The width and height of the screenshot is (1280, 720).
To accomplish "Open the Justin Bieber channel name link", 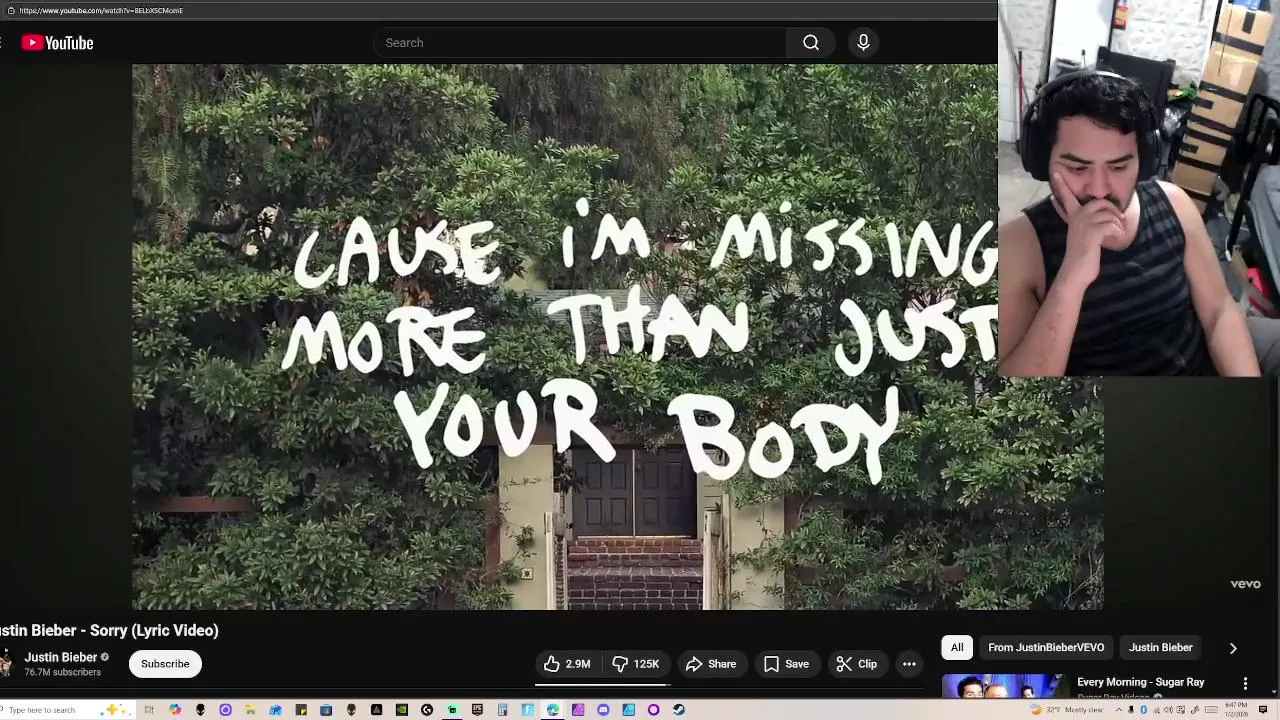I will pos(61,657).
